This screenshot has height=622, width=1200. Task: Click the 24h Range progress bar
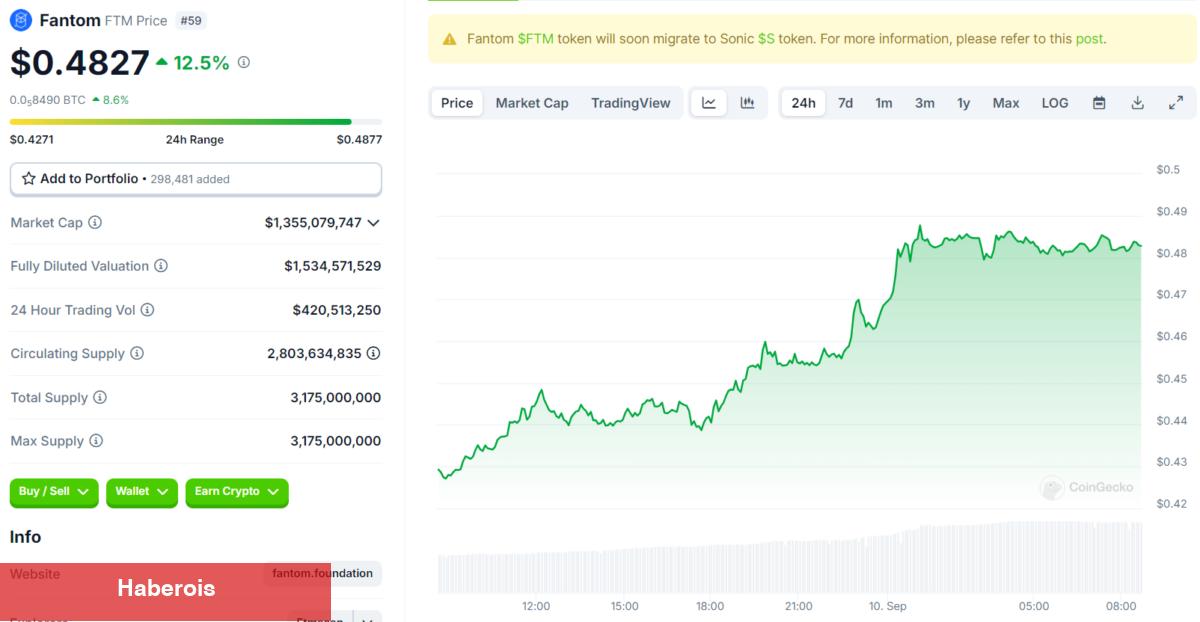coord(196,122)
